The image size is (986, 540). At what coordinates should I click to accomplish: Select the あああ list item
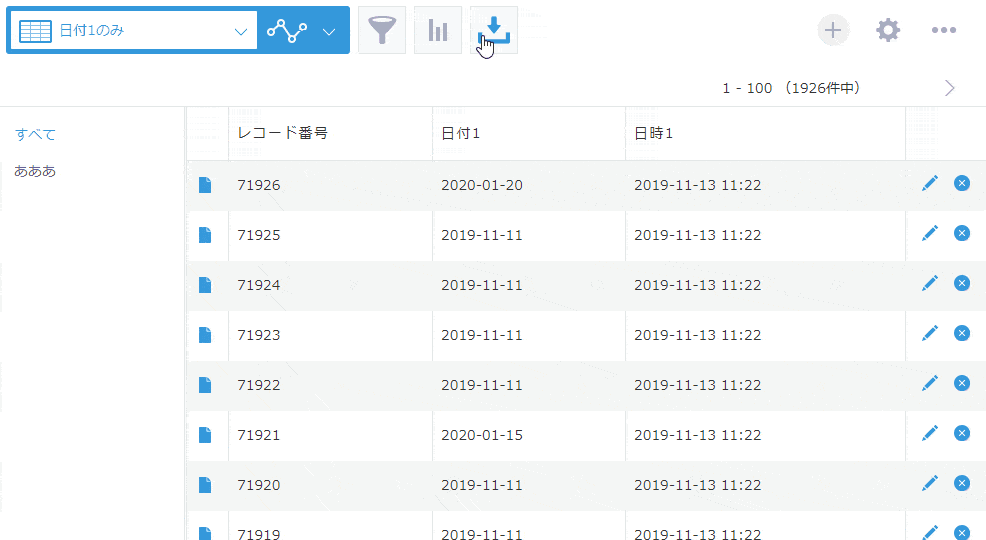coord(35,171)
